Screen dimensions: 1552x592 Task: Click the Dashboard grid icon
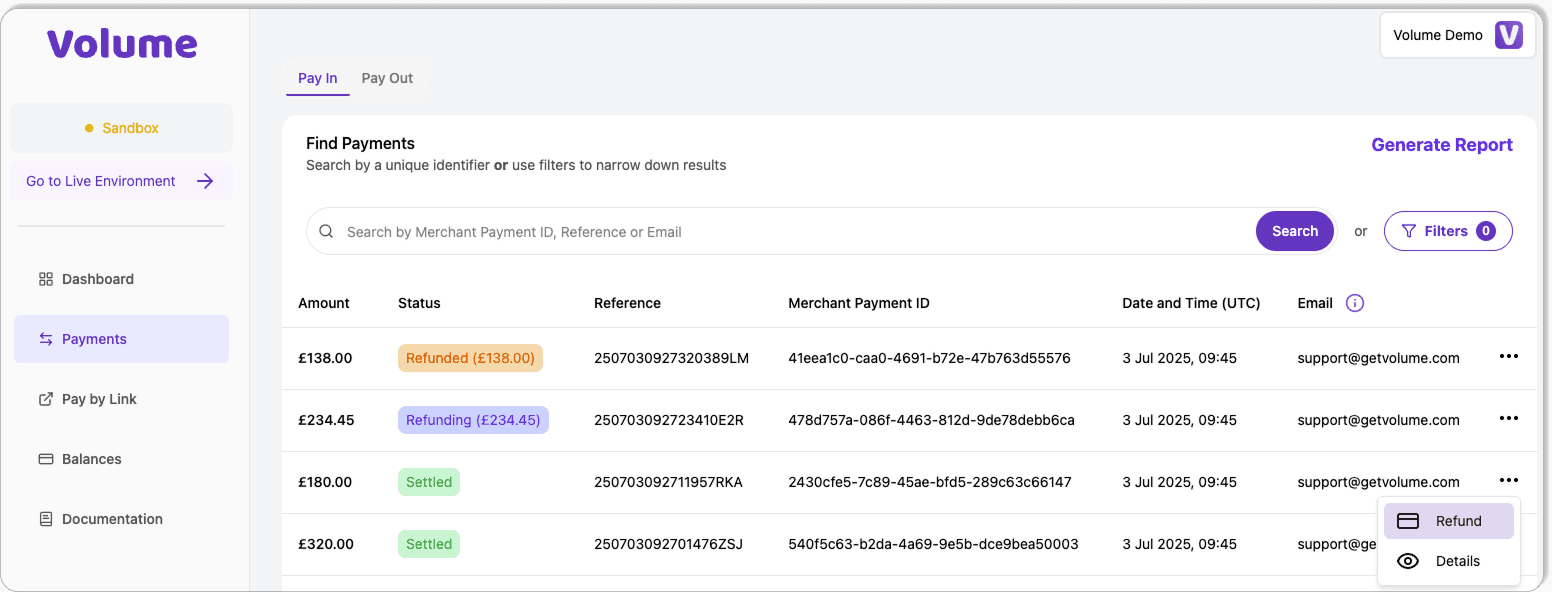[45, 279]
